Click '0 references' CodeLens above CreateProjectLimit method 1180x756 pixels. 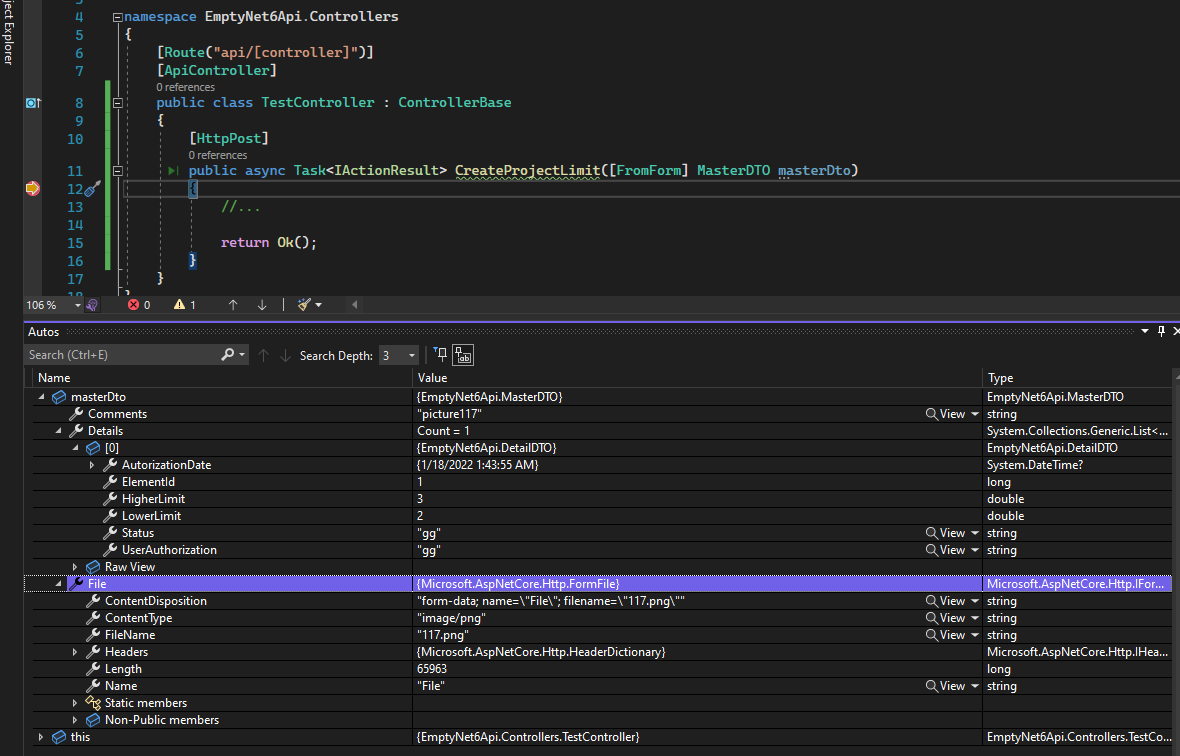click(217, 155)
